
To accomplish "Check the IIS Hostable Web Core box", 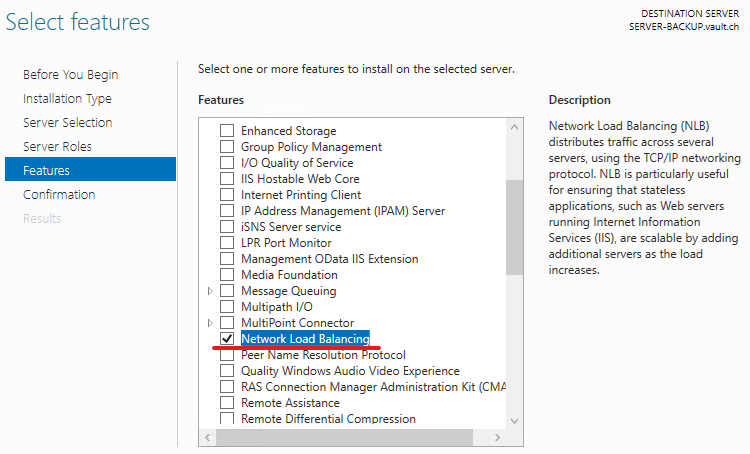I will (x=227, y=179).
